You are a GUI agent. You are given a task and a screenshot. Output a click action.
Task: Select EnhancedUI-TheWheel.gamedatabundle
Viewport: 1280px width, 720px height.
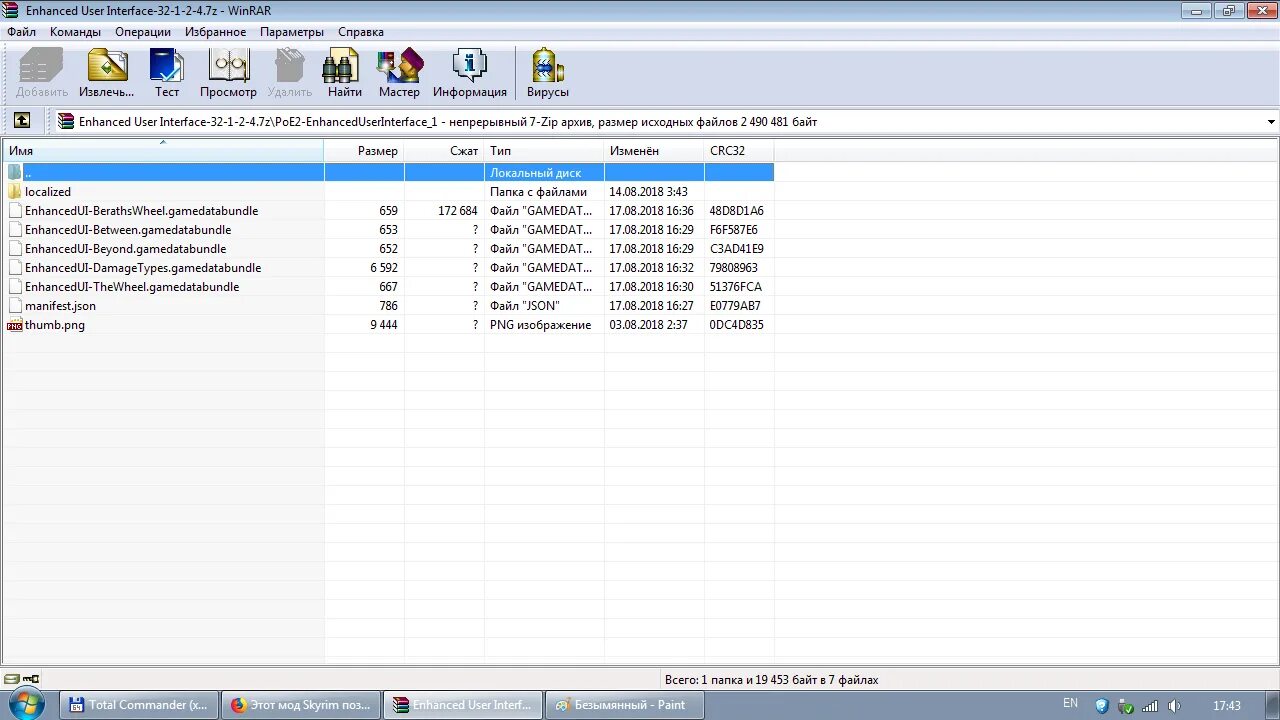[x=132, y=287]
